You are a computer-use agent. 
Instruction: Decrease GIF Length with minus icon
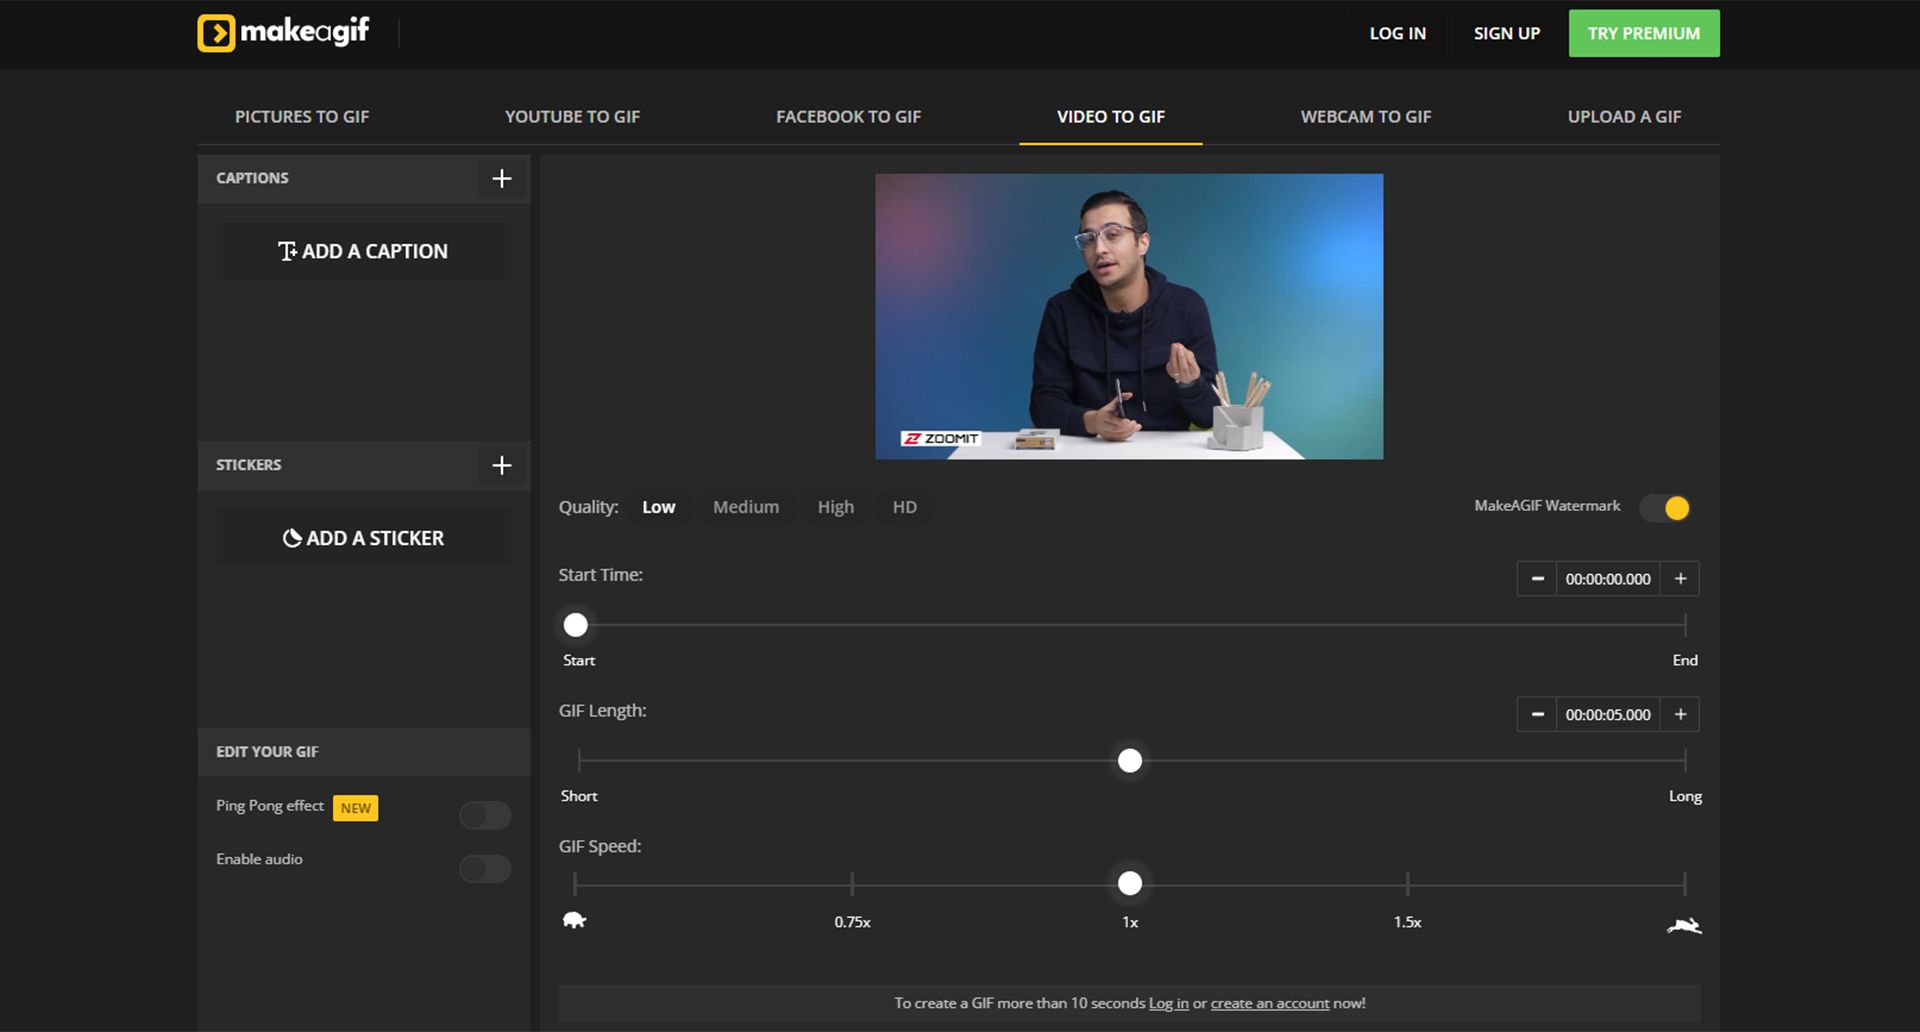point(1537,715)
